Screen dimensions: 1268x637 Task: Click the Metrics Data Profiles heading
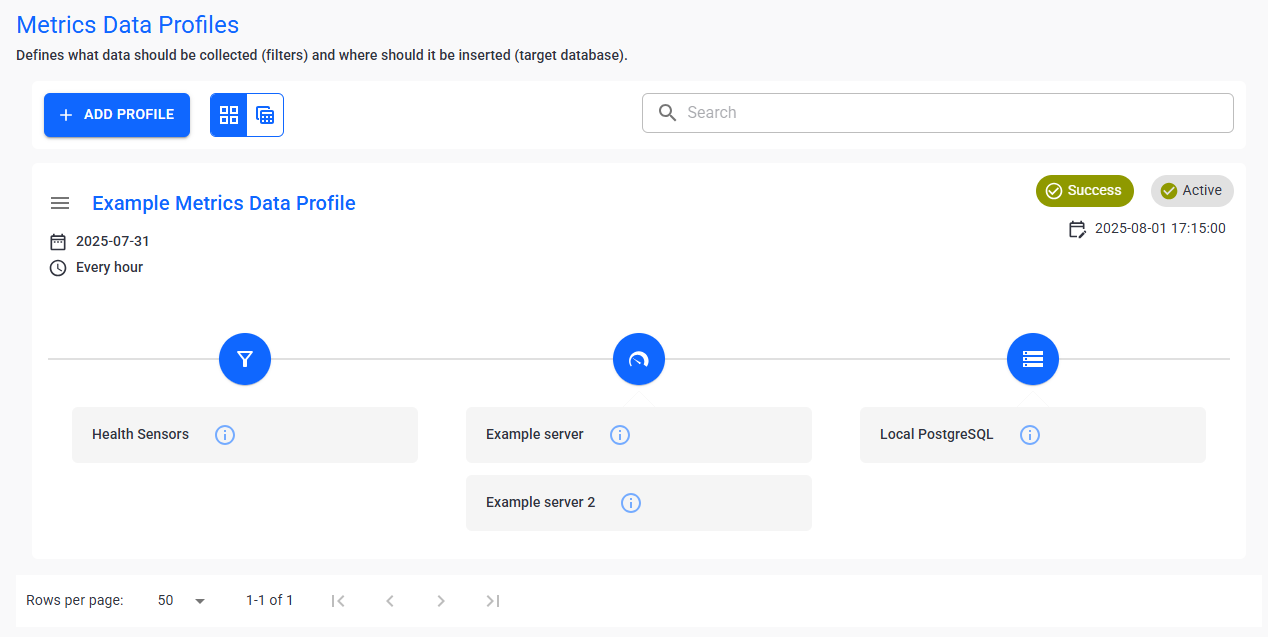128,25
